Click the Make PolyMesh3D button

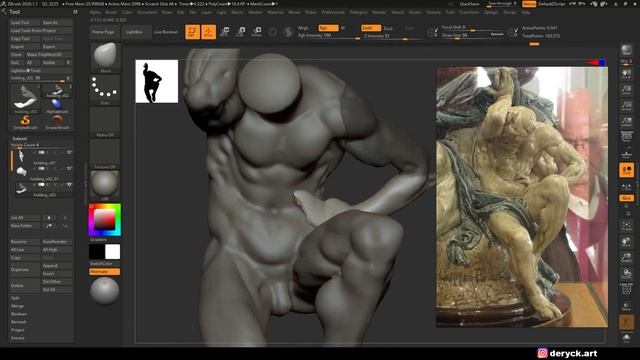(49, 54)
